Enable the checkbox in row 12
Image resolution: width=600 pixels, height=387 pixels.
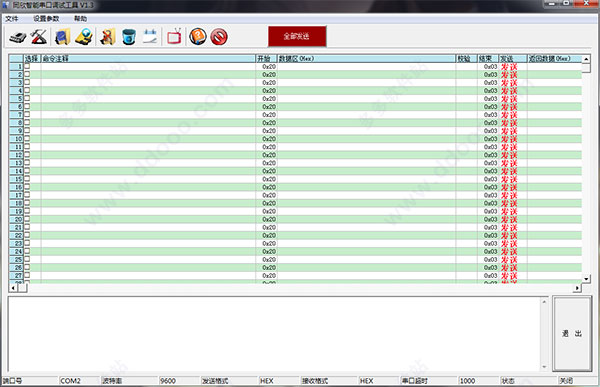click(x=27, y=155)
